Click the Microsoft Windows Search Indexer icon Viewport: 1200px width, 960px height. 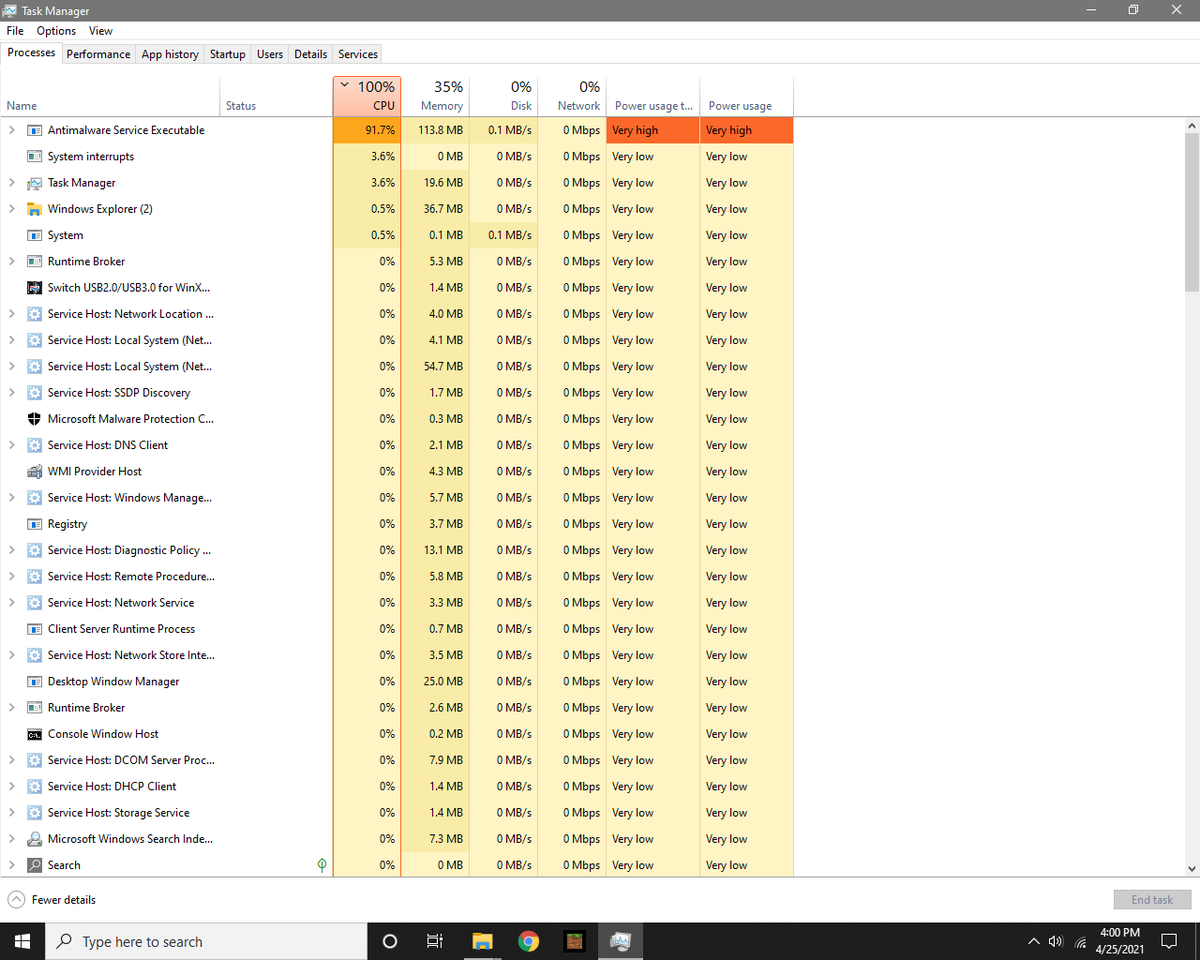[35, 839]
